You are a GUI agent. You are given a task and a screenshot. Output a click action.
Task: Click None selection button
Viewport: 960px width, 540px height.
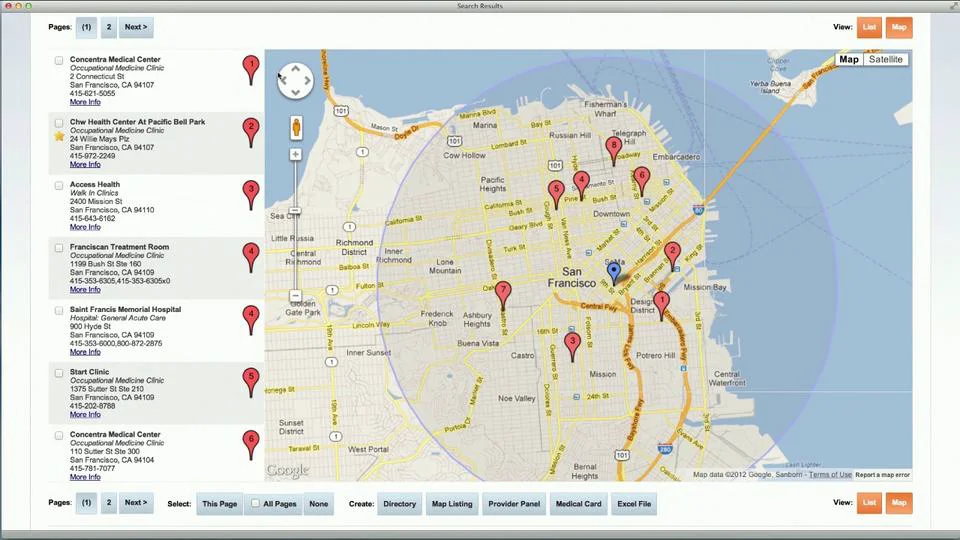tap(318, 504)
